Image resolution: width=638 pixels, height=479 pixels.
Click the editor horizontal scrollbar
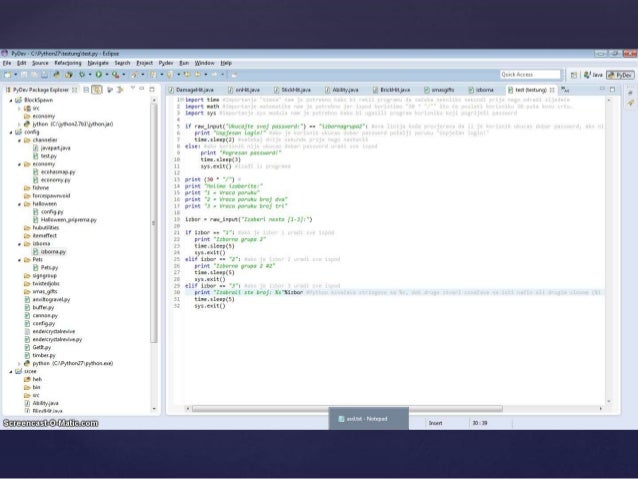tap(347, 409)
